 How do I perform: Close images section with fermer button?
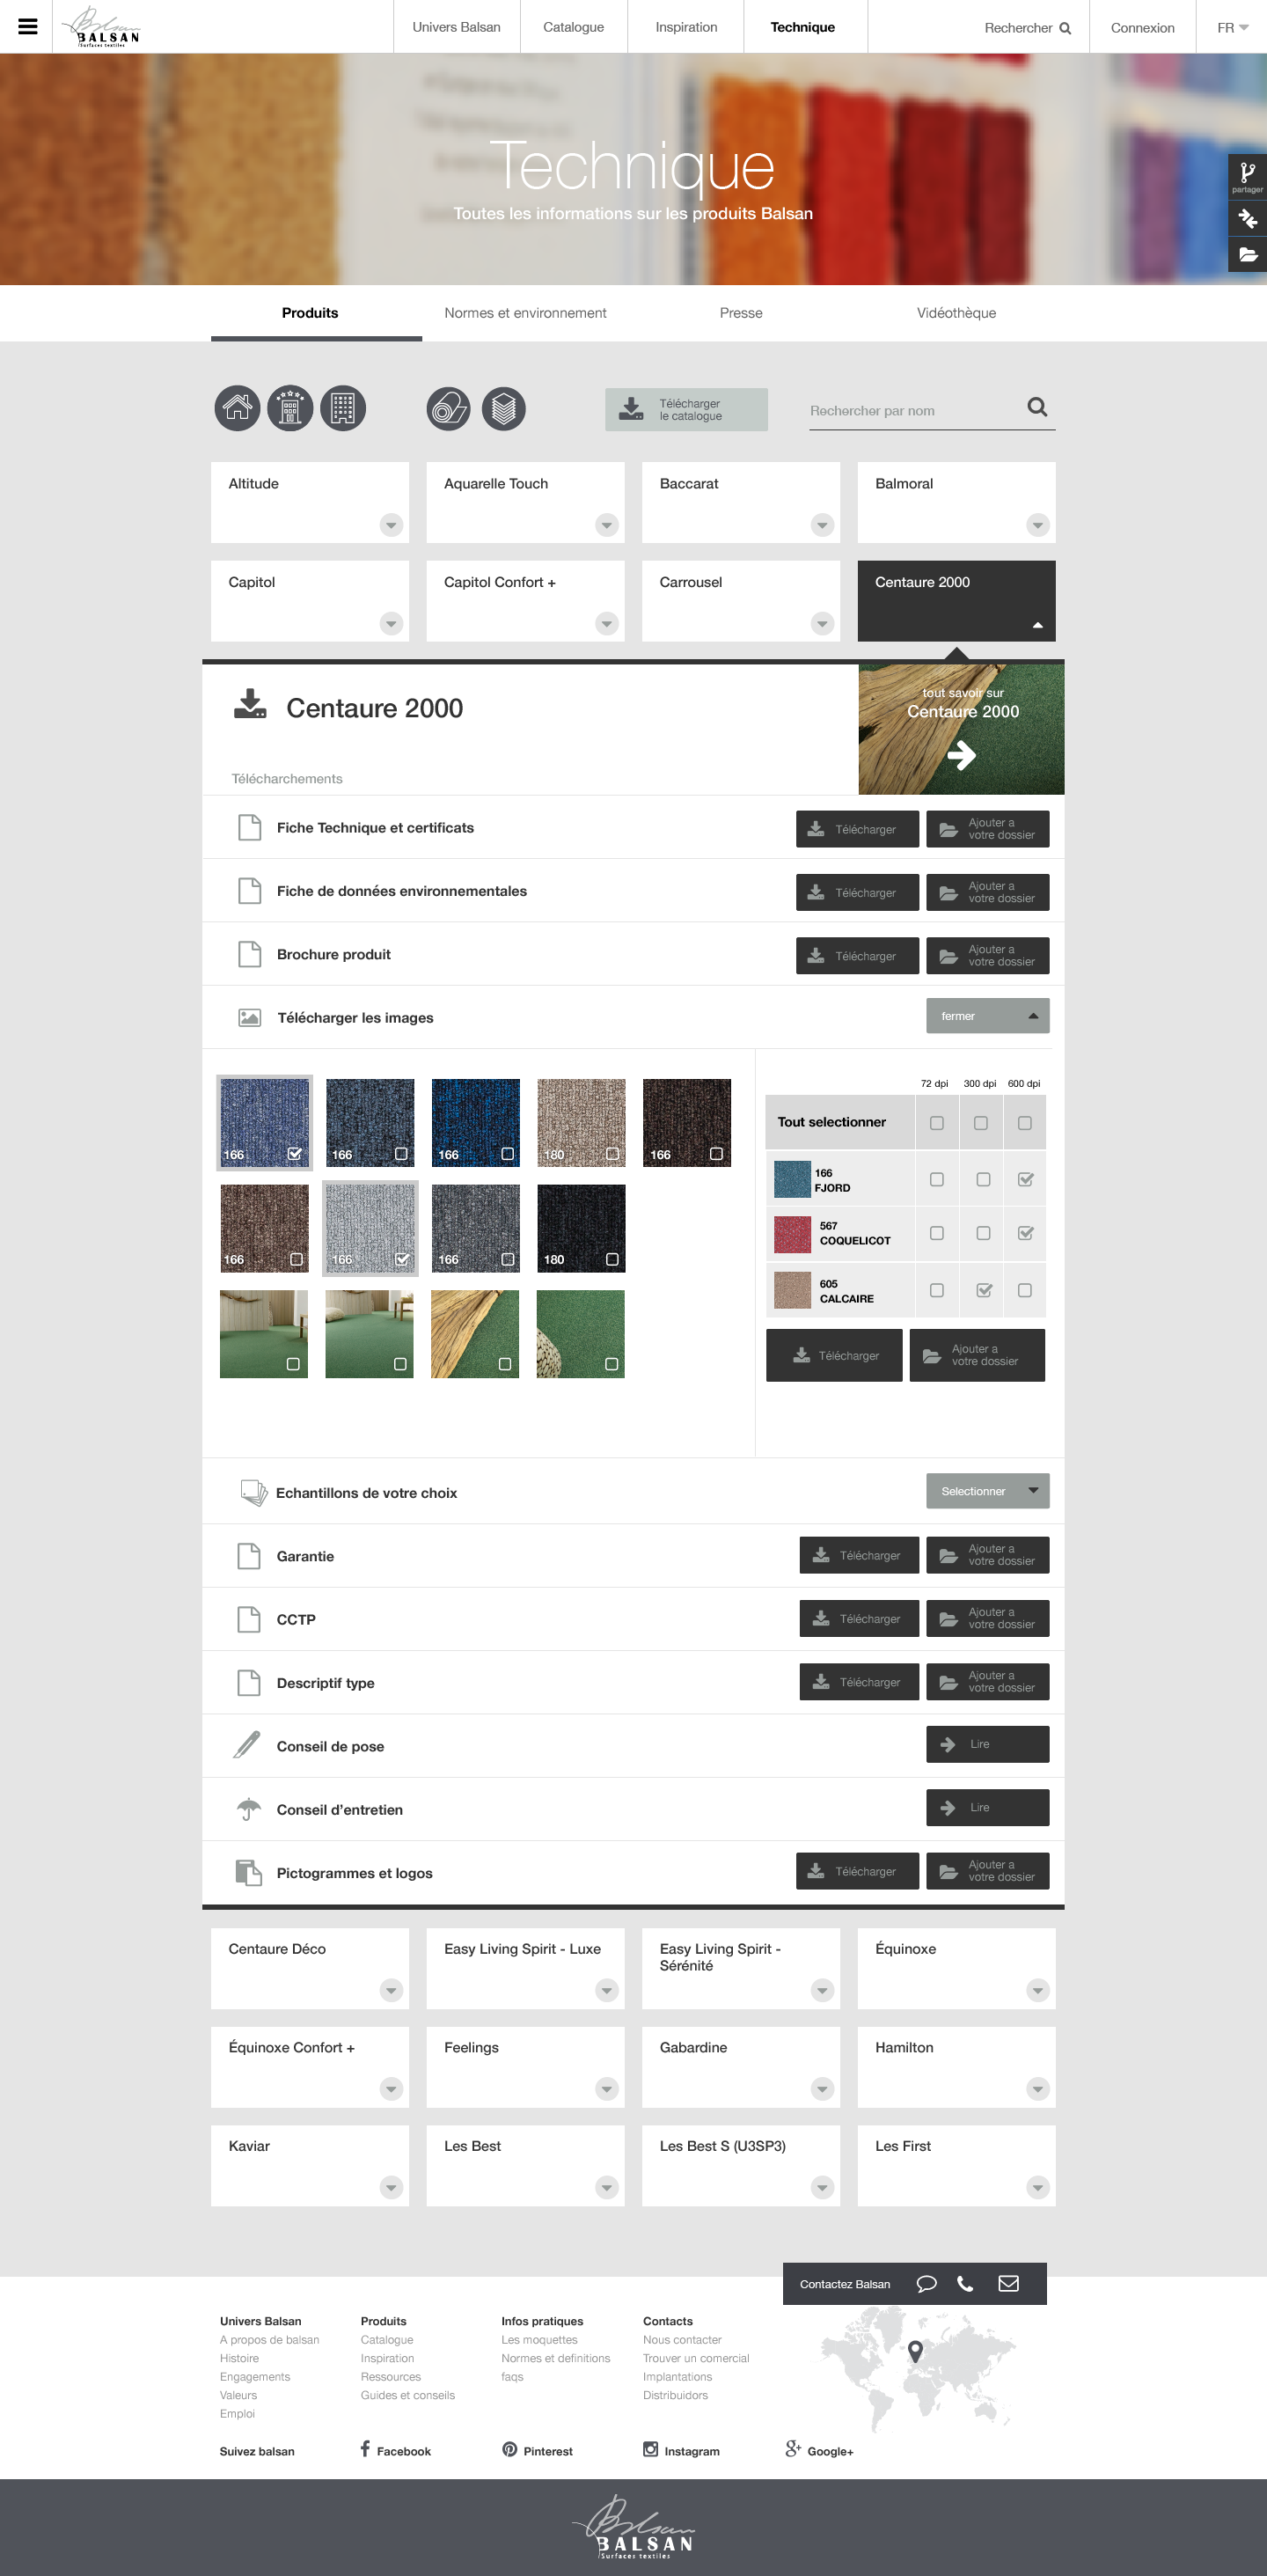[987, 1016]
